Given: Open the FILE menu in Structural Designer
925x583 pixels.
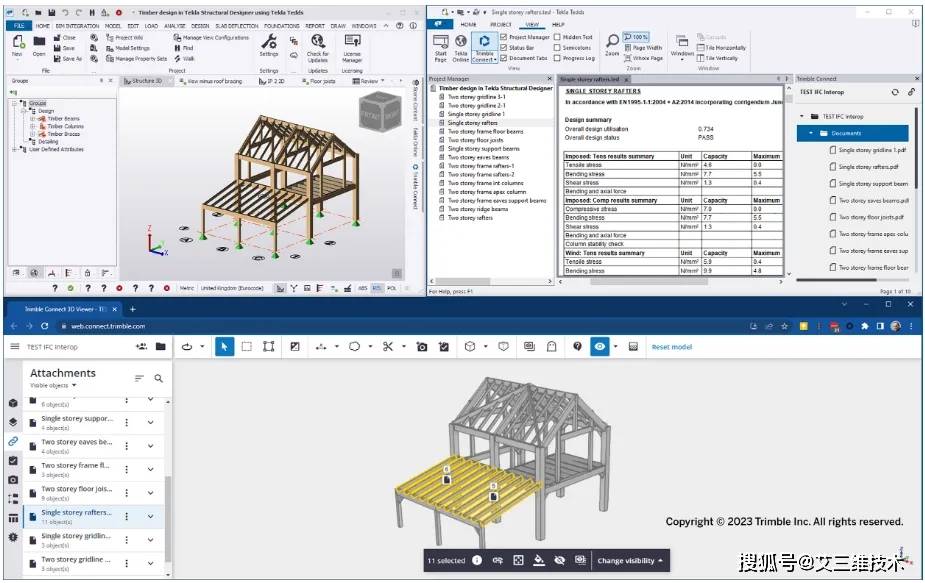Looking at the screenshot, I should point(19,26).
